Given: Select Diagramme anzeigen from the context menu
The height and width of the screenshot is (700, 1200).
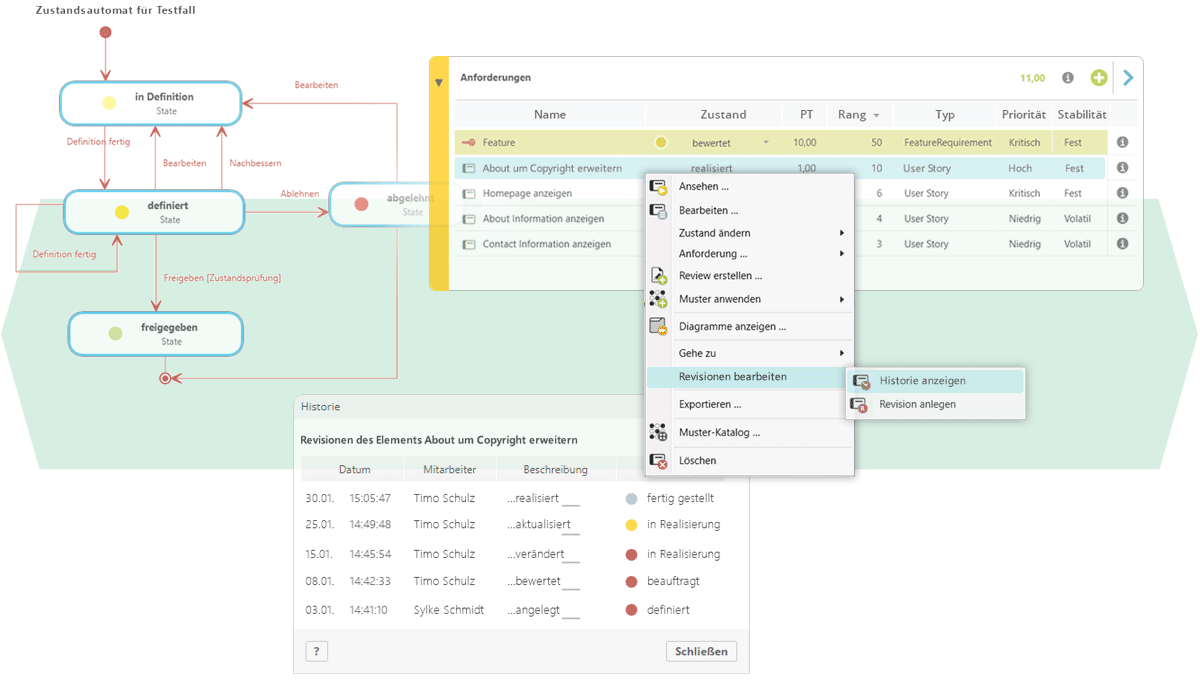Looking at the screenshot, I should (x=732, y=327).
